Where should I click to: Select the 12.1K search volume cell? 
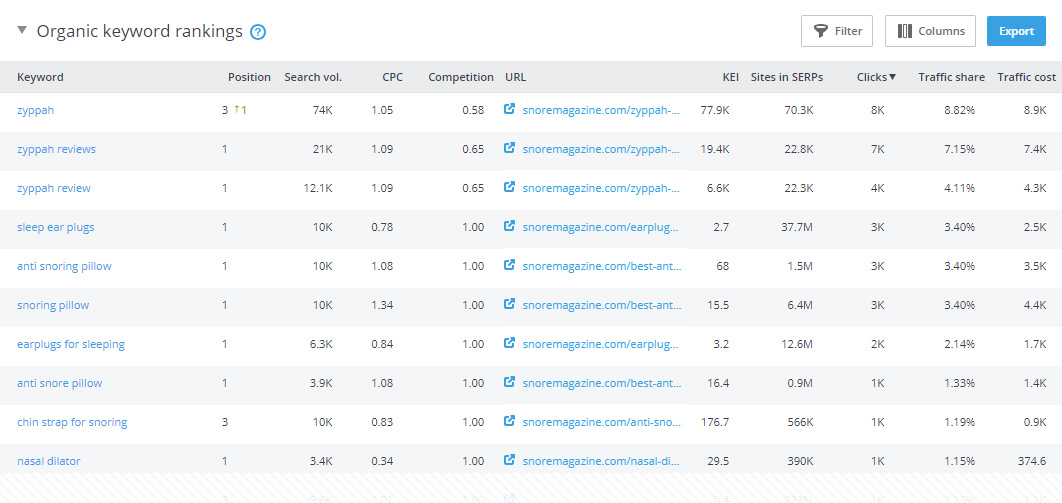click(x=318, y=188)
